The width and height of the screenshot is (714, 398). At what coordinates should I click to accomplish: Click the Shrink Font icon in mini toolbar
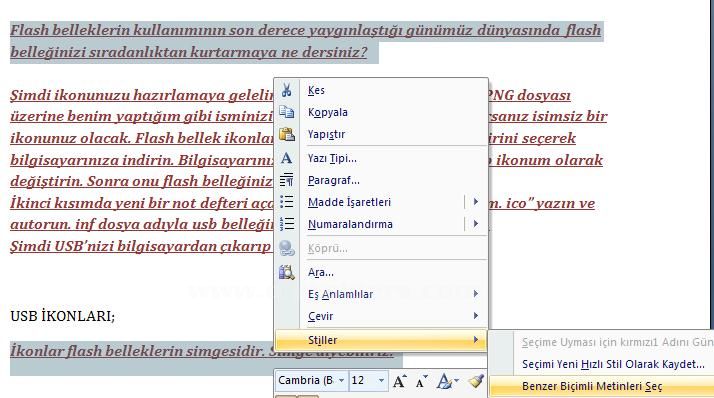point(422,381)
